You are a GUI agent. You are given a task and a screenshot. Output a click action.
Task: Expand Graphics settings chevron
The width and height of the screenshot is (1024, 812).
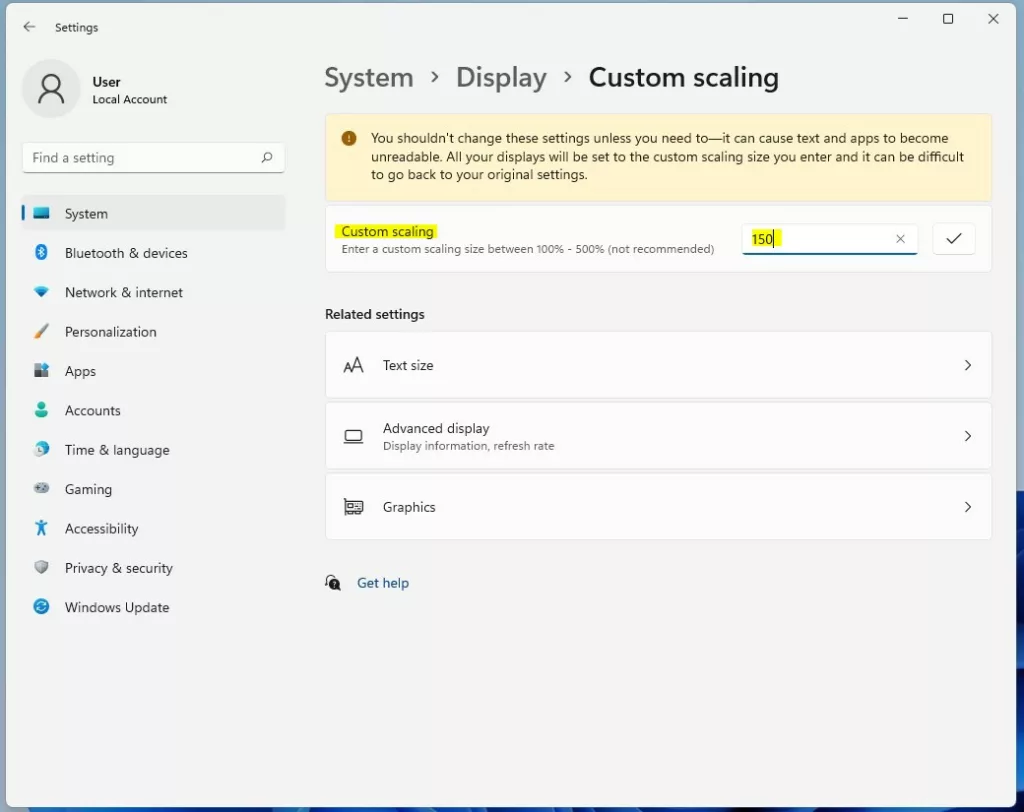(967, 507)
